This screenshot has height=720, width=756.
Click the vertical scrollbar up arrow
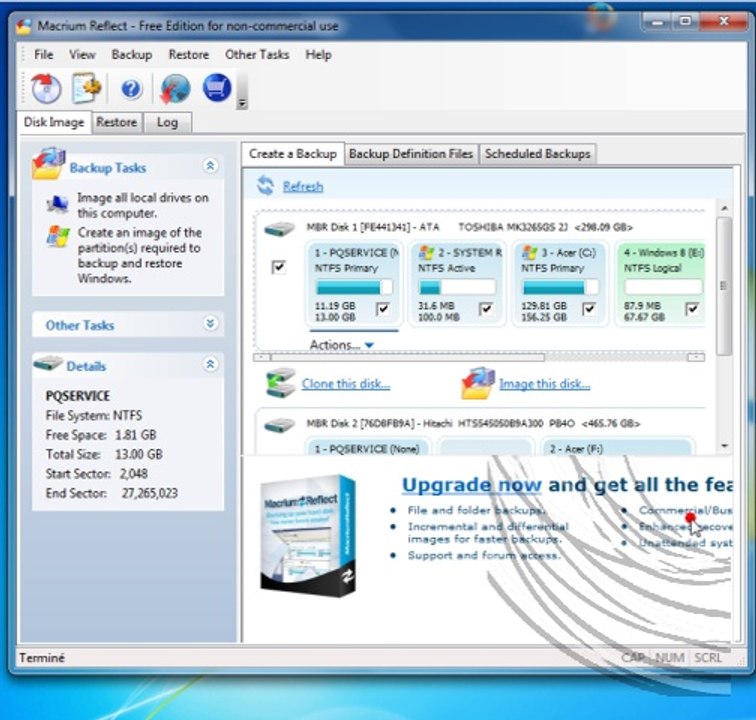click(x=724, y=208)
